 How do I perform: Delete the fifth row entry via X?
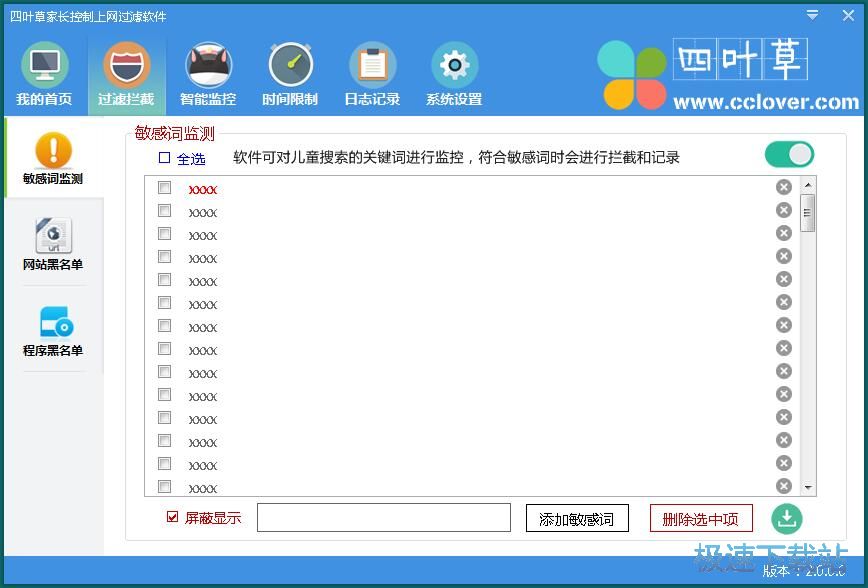[x=783, y=279]
